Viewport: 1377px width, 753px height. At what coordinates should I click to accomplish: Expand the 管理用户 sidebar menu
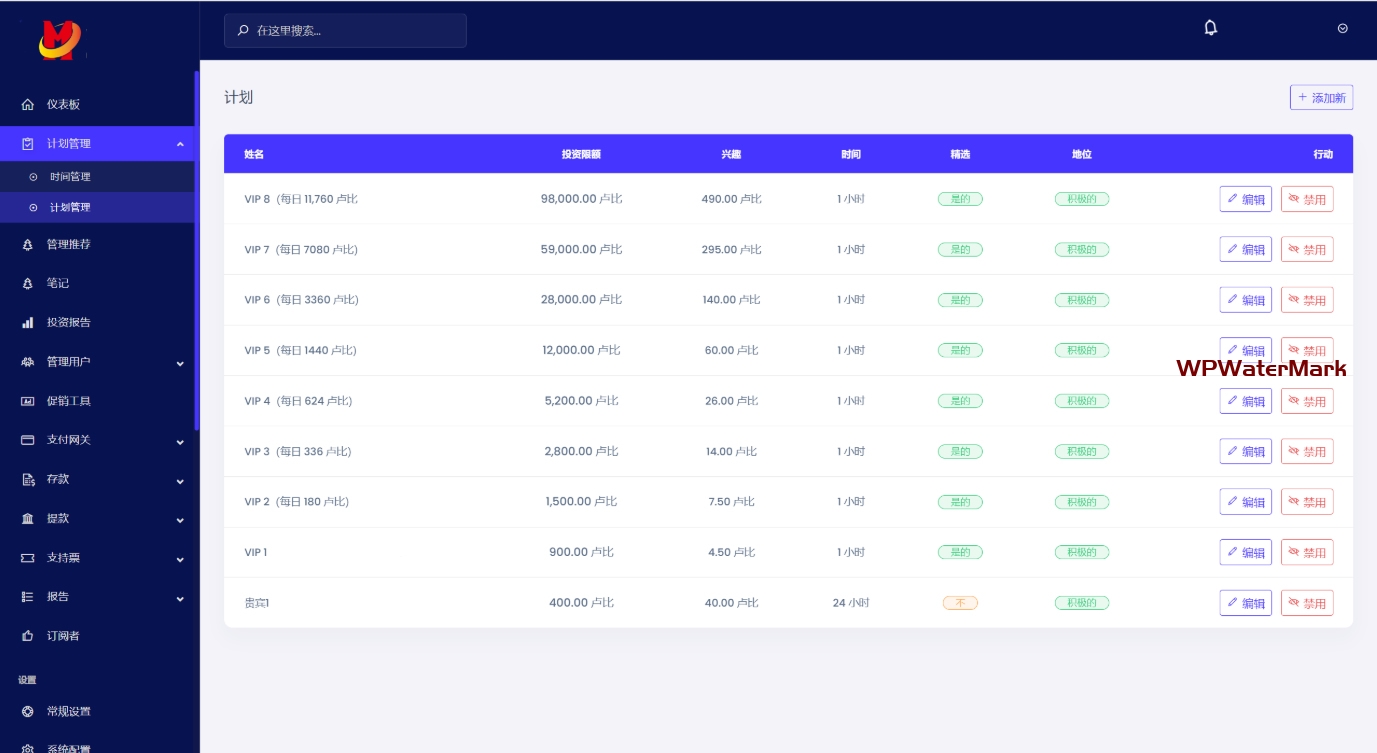pos(180,363)
